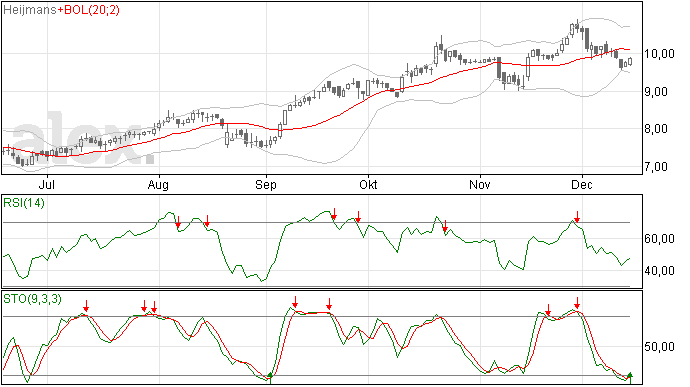690x387 pixels.
Task: Select the Sep month label
Action: coord(266,184)
